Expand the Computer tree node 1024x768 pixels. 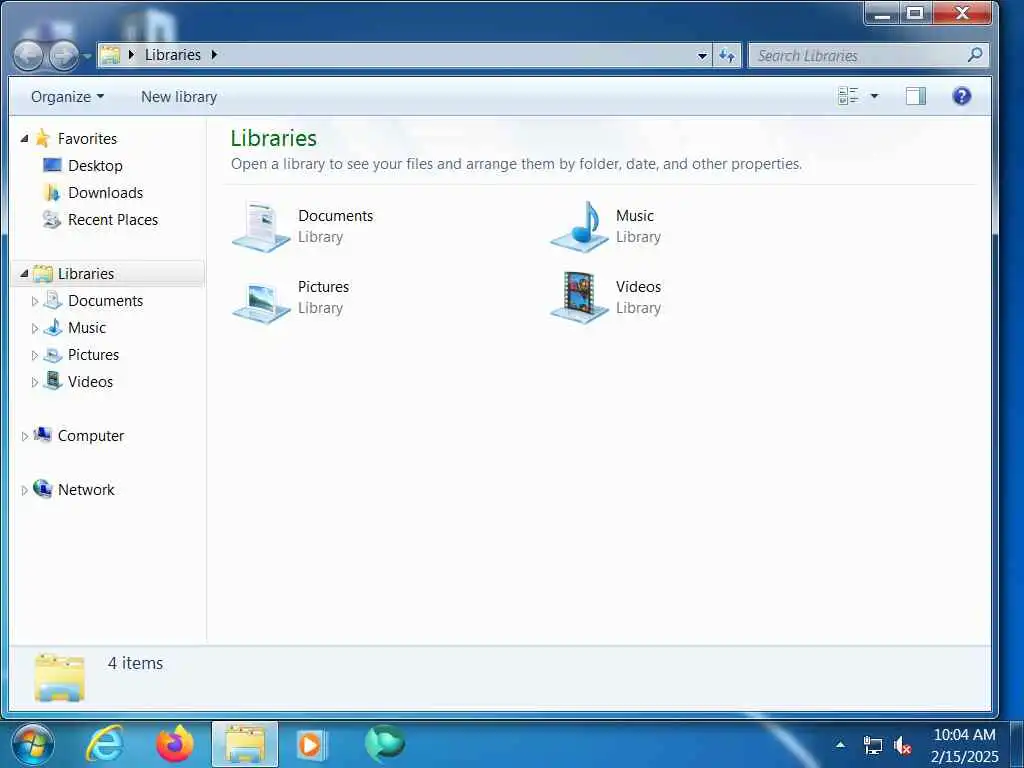(x=24, y=436)
